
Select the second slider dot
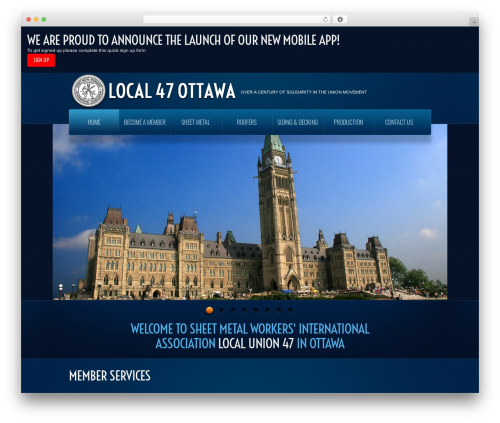pyautogui.click(x=221, y=310)
